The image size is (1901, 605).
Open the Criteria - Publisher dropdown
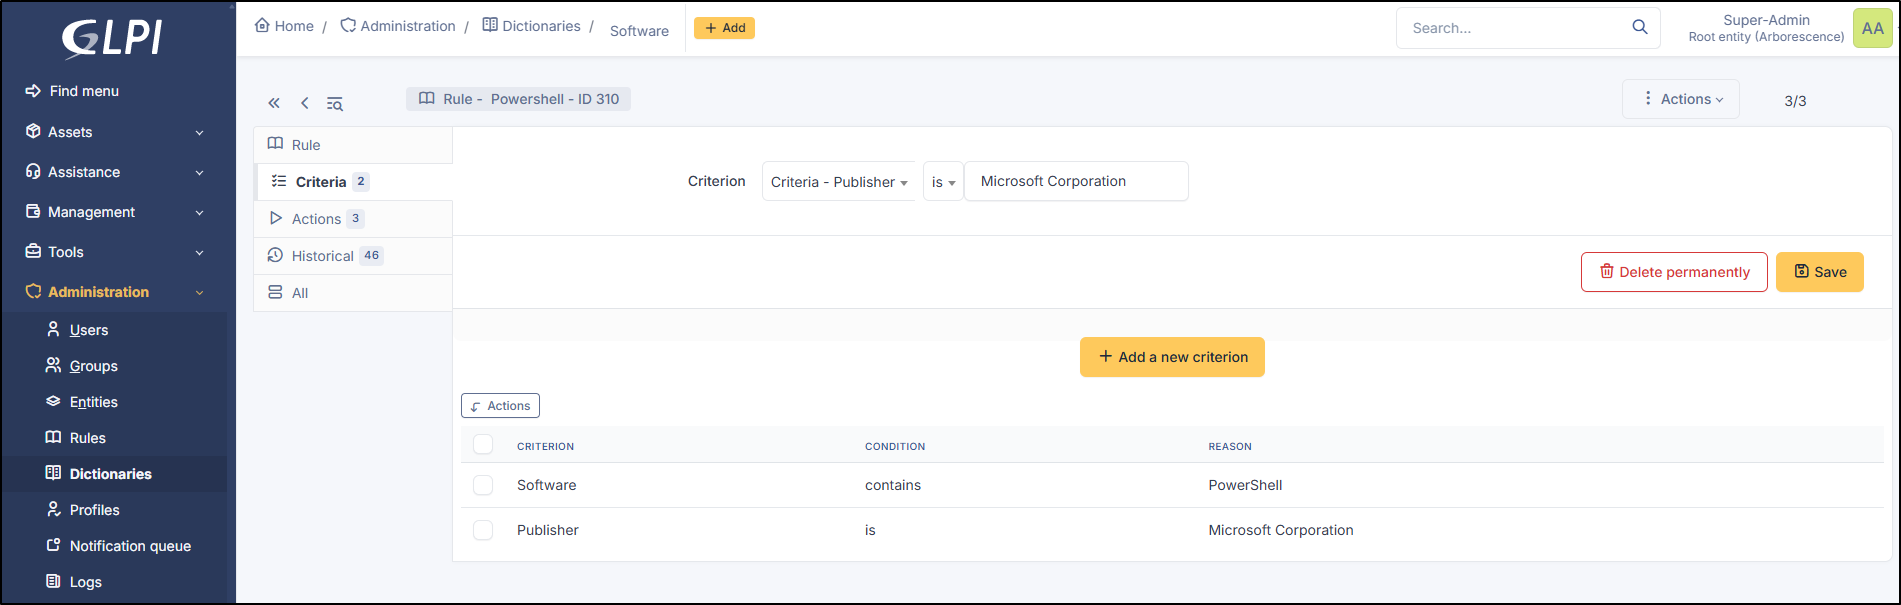pos(839,182)
